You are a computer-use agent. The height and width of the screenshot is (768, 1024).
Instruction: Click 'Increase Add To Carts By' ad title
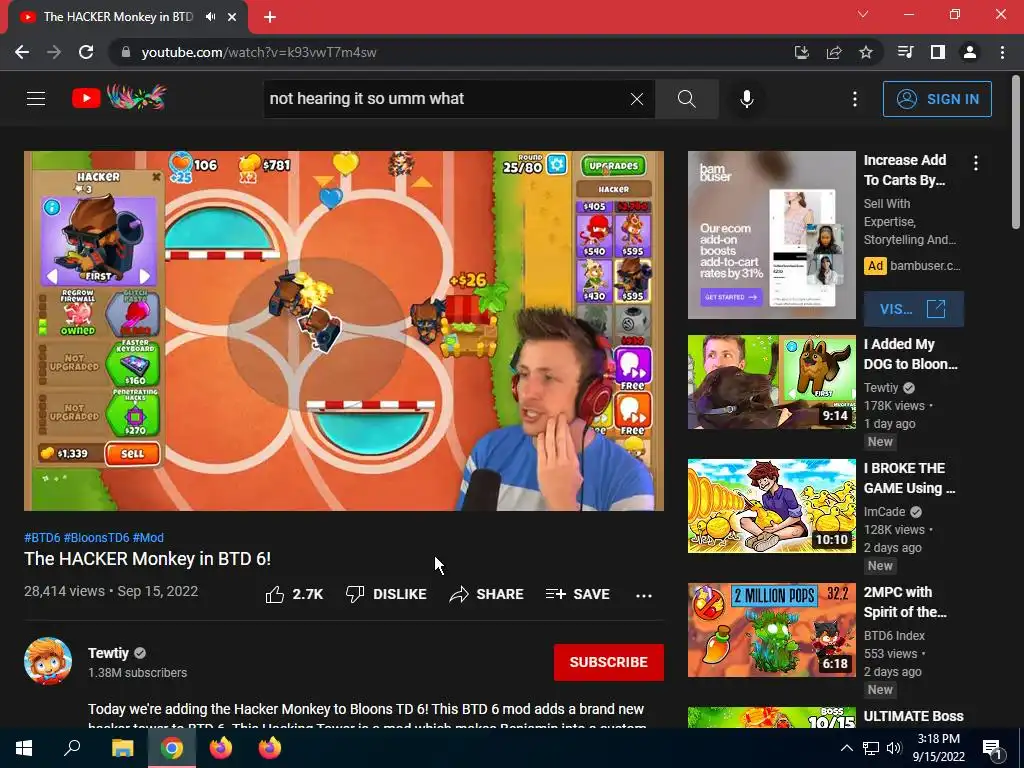[904, 170]
